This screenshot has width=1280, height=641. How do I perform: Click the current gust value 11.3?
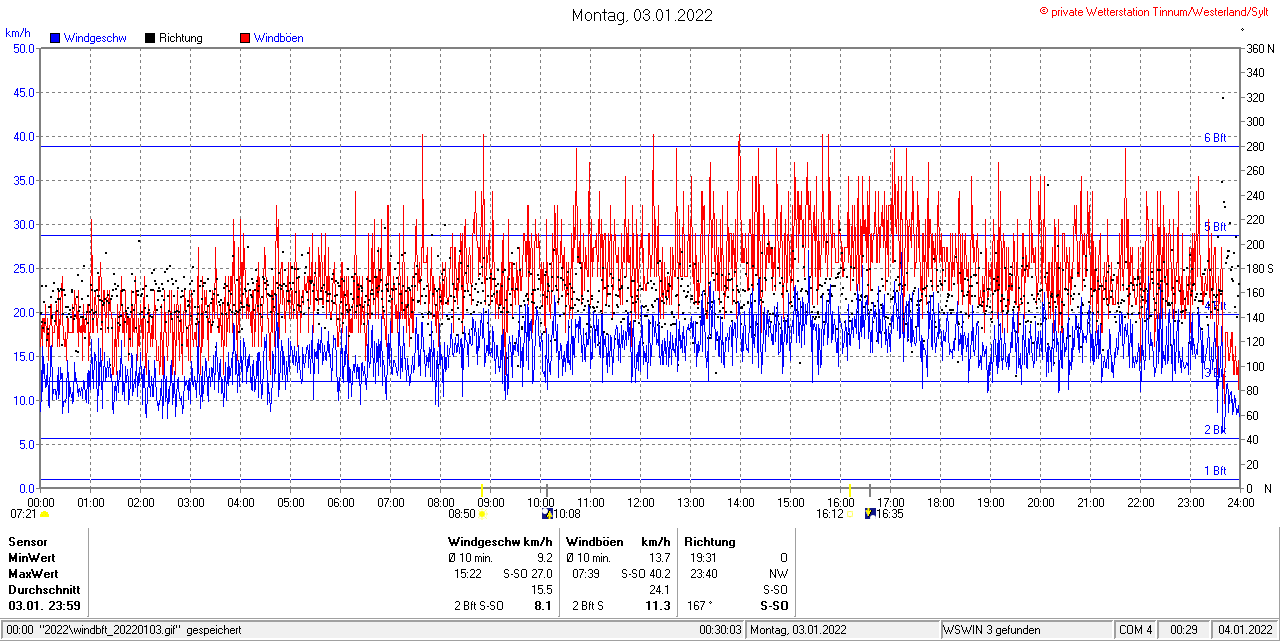[x=659, y=606]
